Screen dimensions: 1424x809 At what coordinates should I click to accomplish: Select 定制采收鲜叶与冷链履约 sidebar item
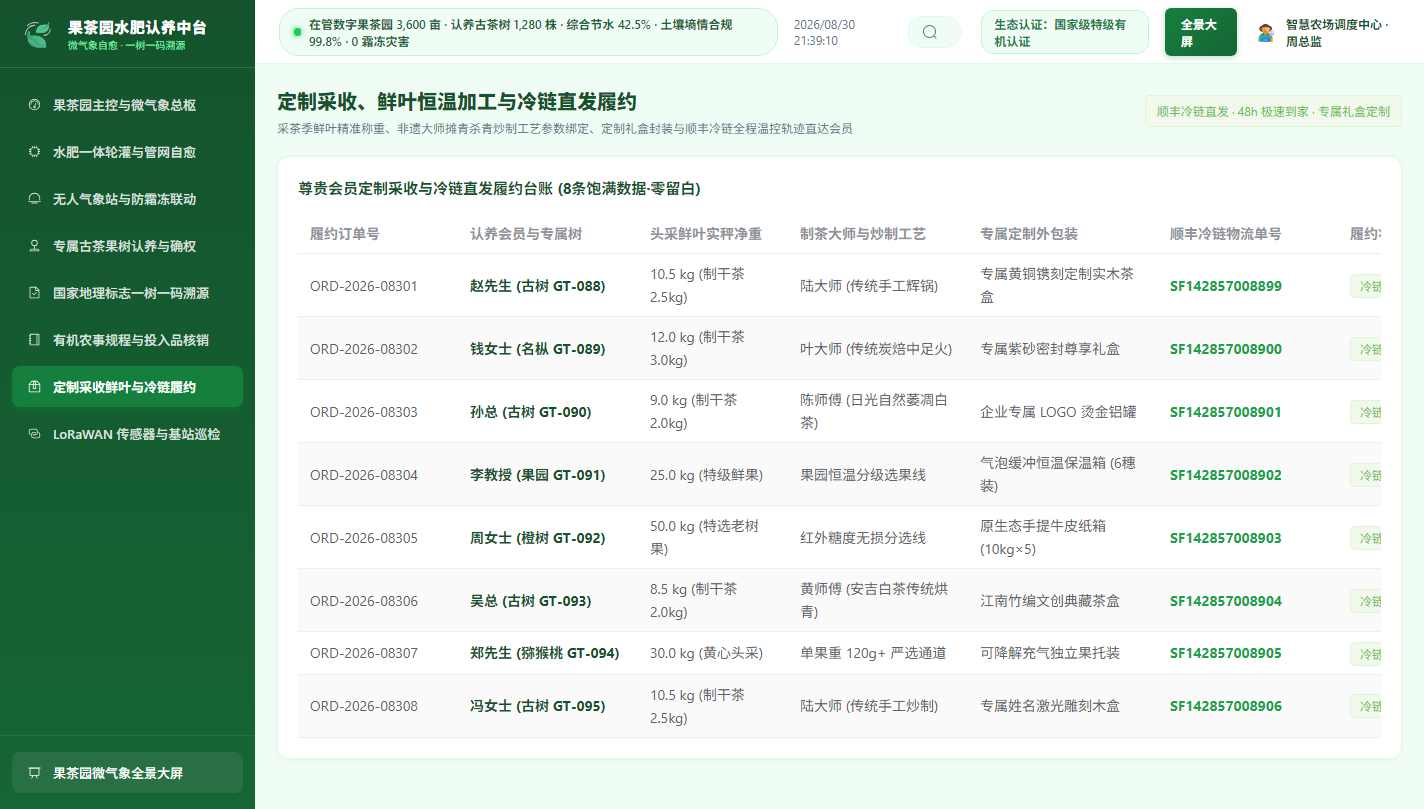[127, 387]
